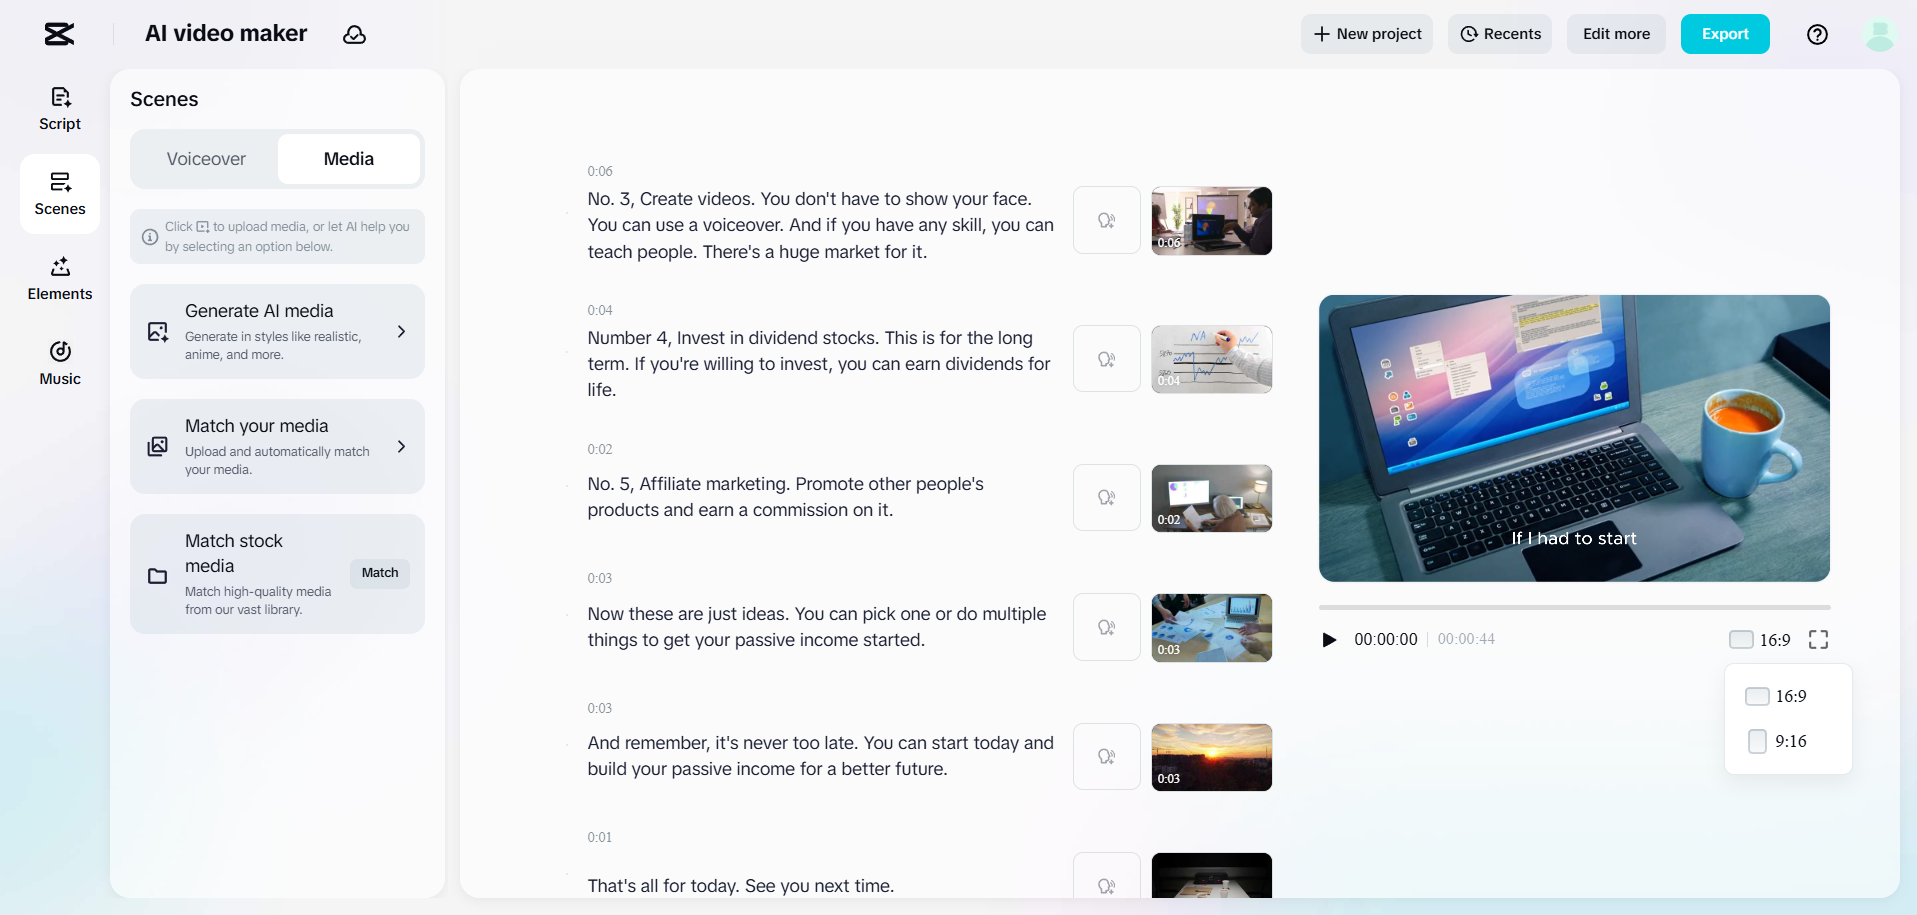Click the laptop video preview

[1574, 438]
